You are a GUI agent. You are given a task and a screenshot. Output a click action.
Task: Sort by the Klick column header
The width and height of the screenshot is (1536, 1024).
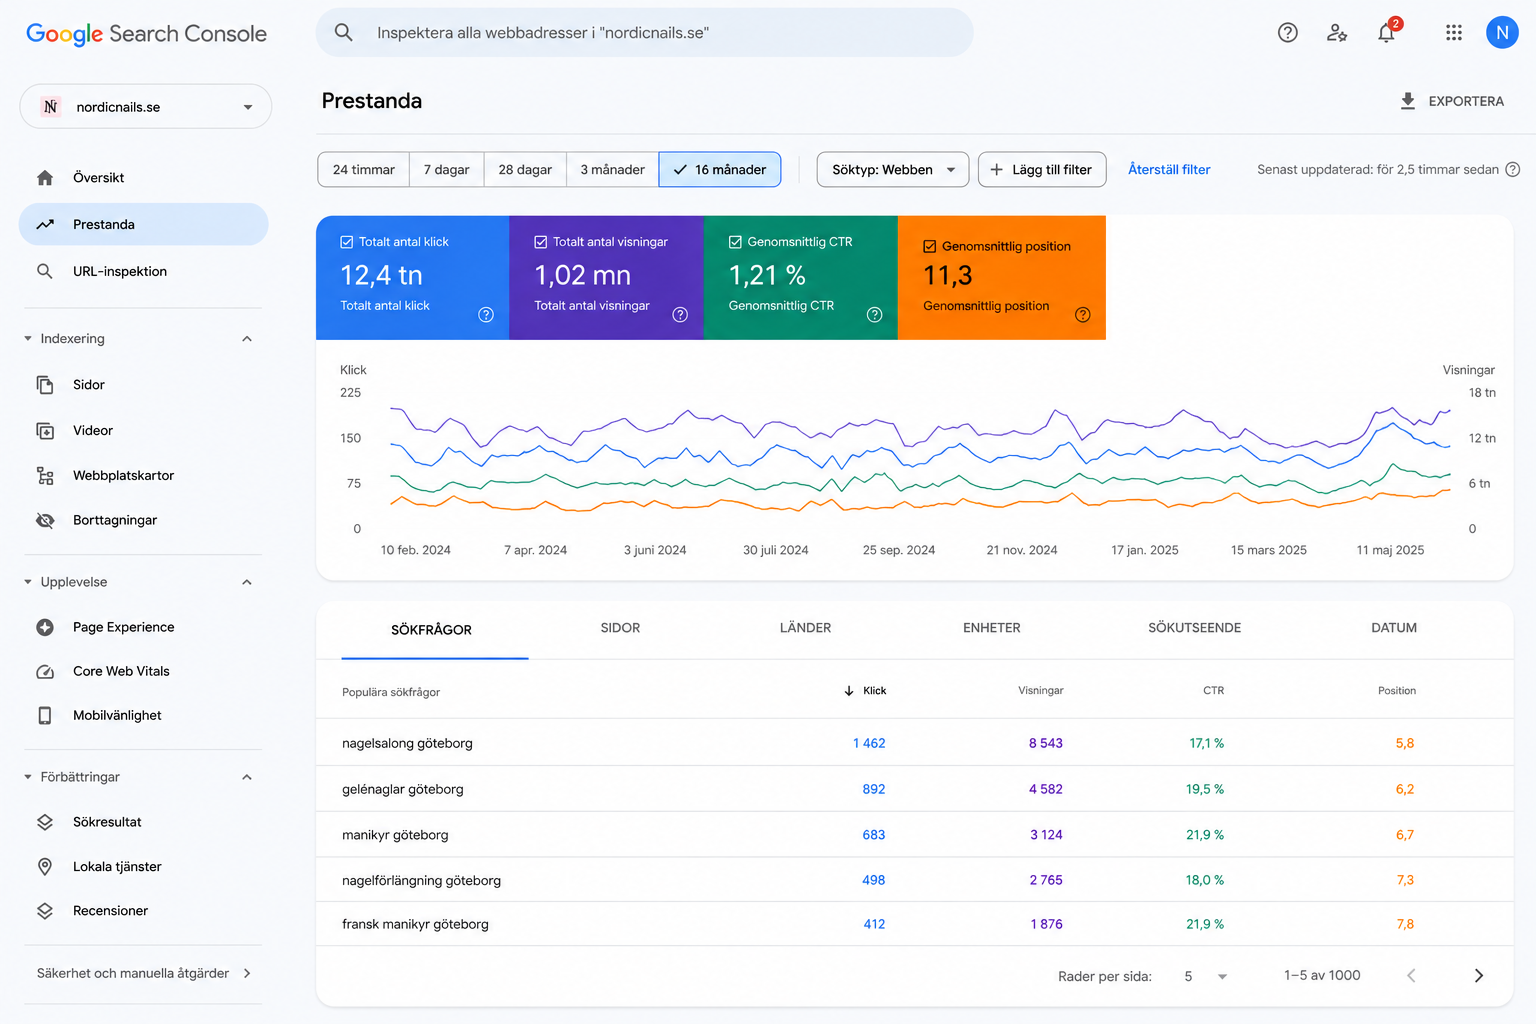pos(866,691)
